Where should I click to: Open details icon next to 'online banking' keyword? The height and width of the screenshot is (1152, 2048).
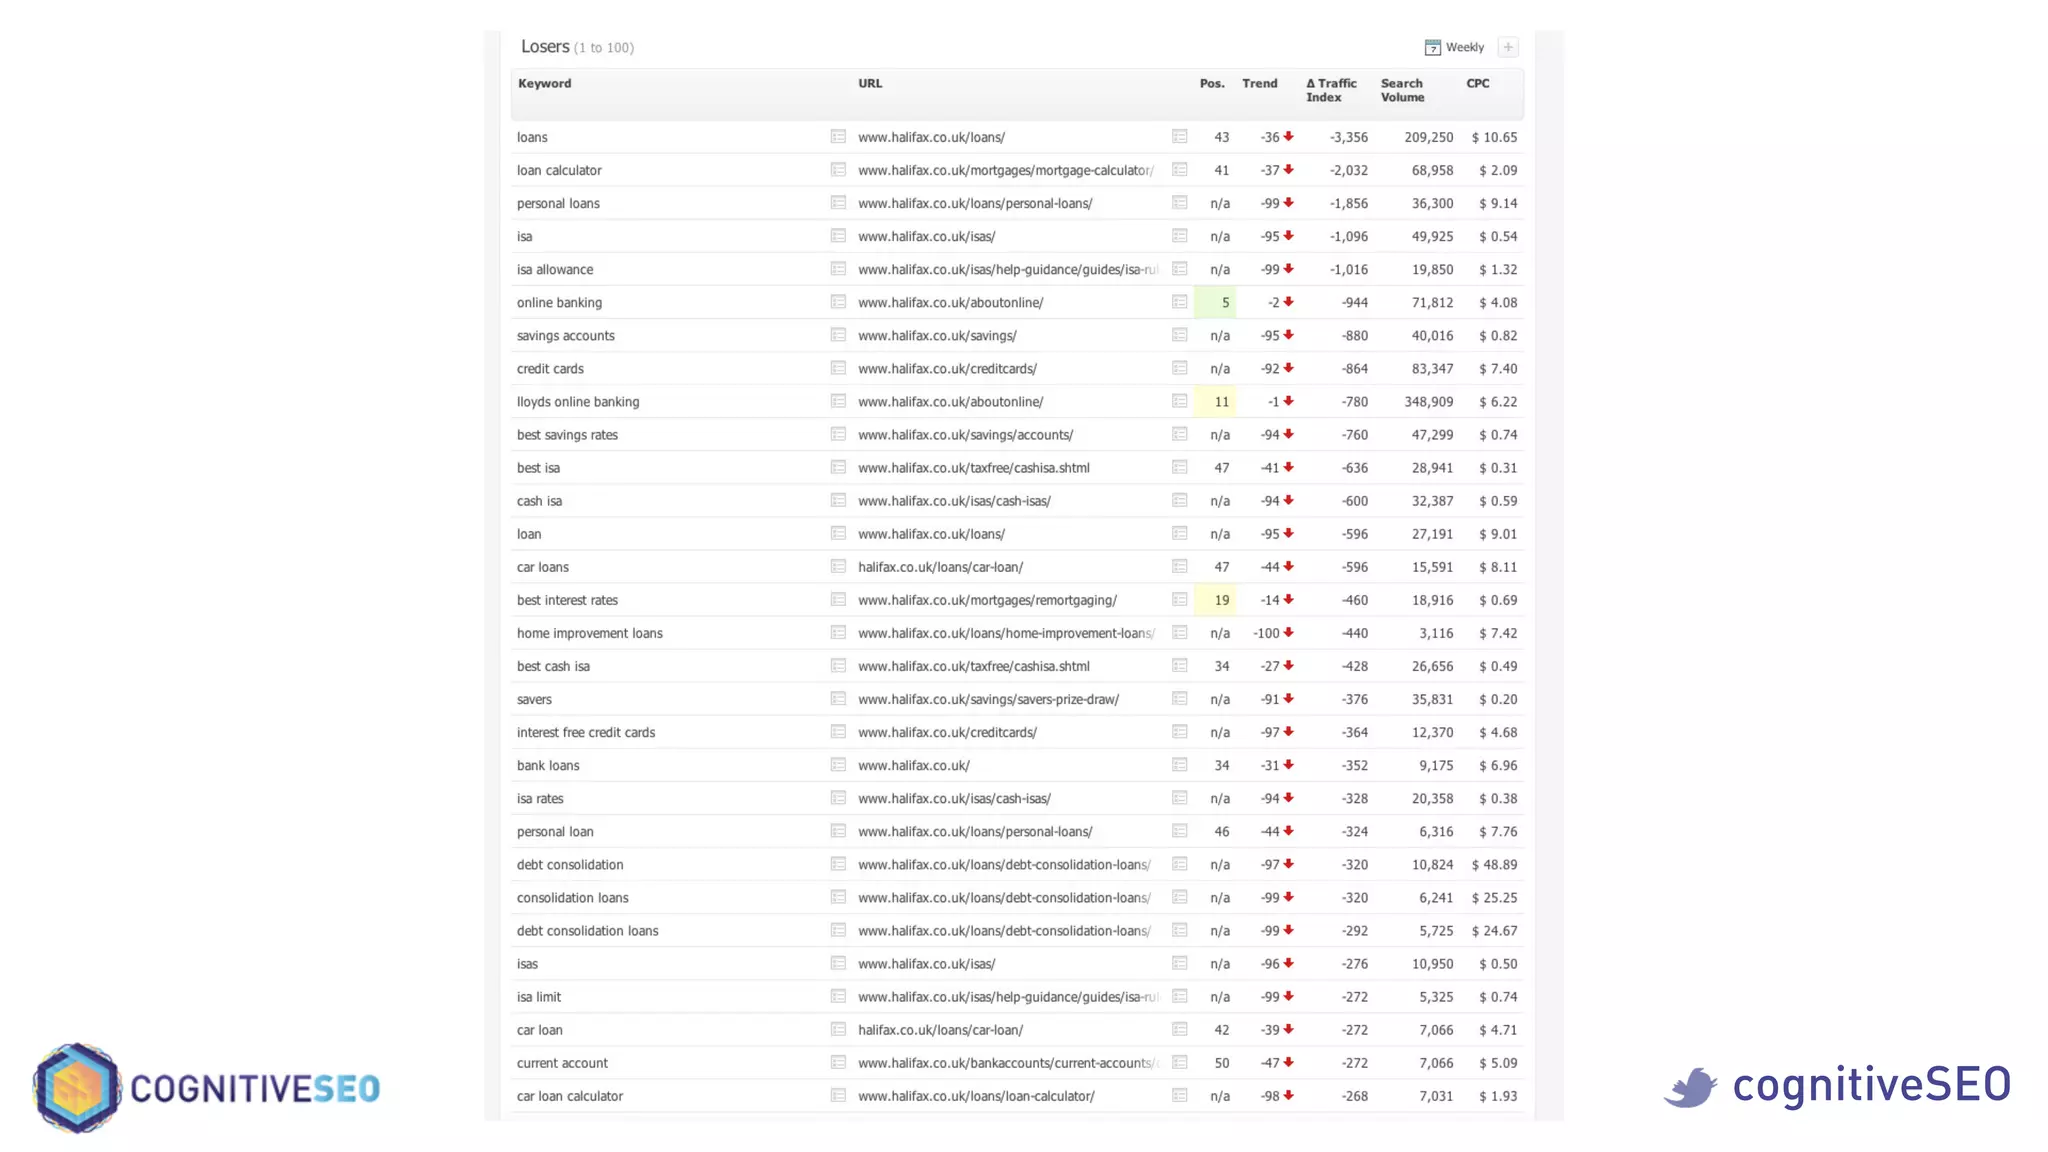[838, 301]
